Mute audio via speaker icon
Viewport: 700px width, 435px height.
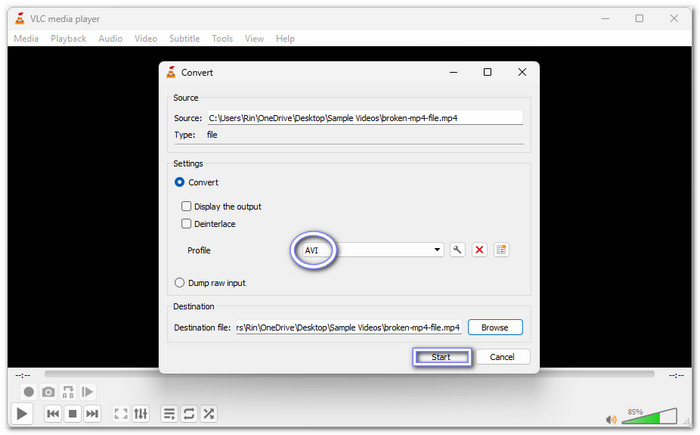[x=611, y=419]
